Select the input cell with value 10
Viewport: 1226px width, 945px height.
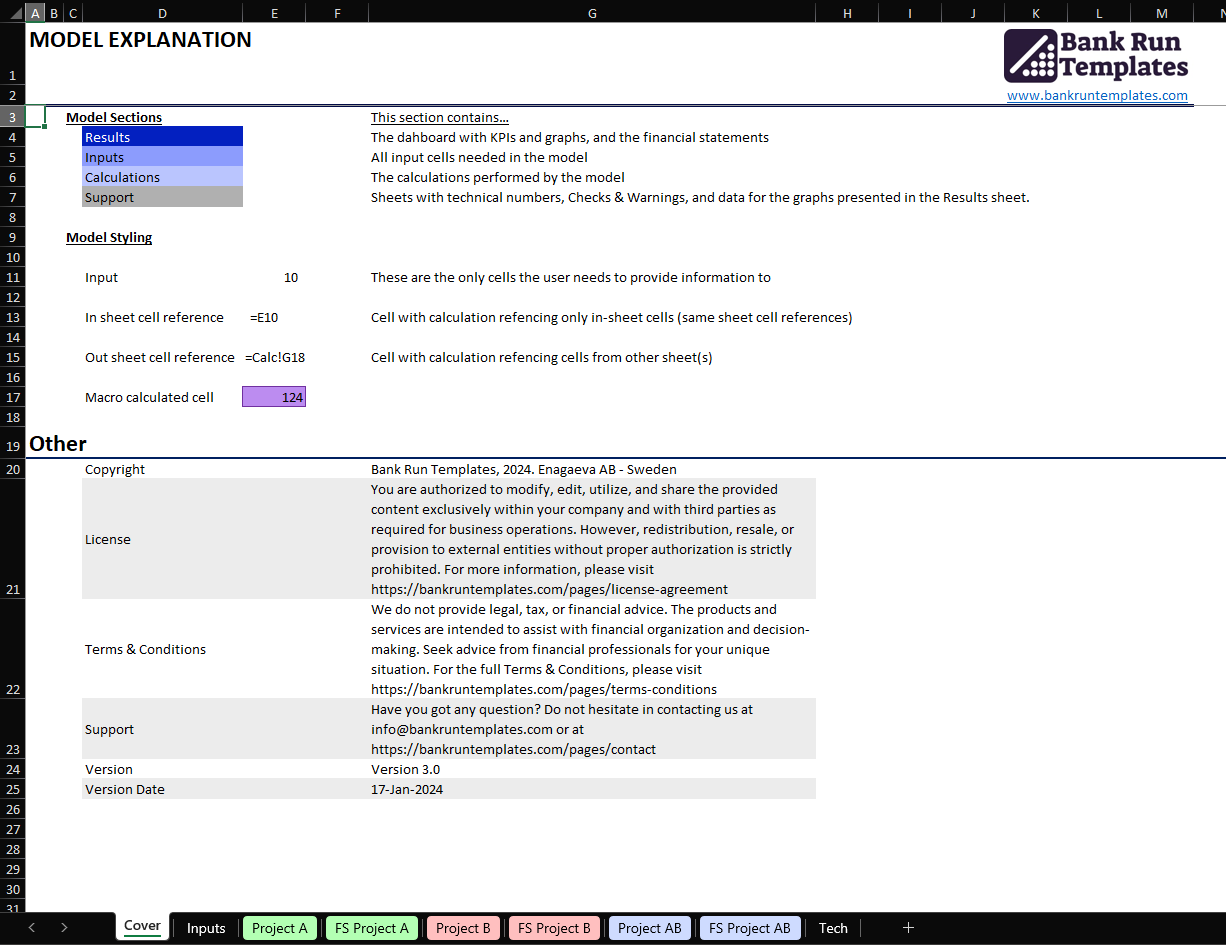[x=274, y=277]
